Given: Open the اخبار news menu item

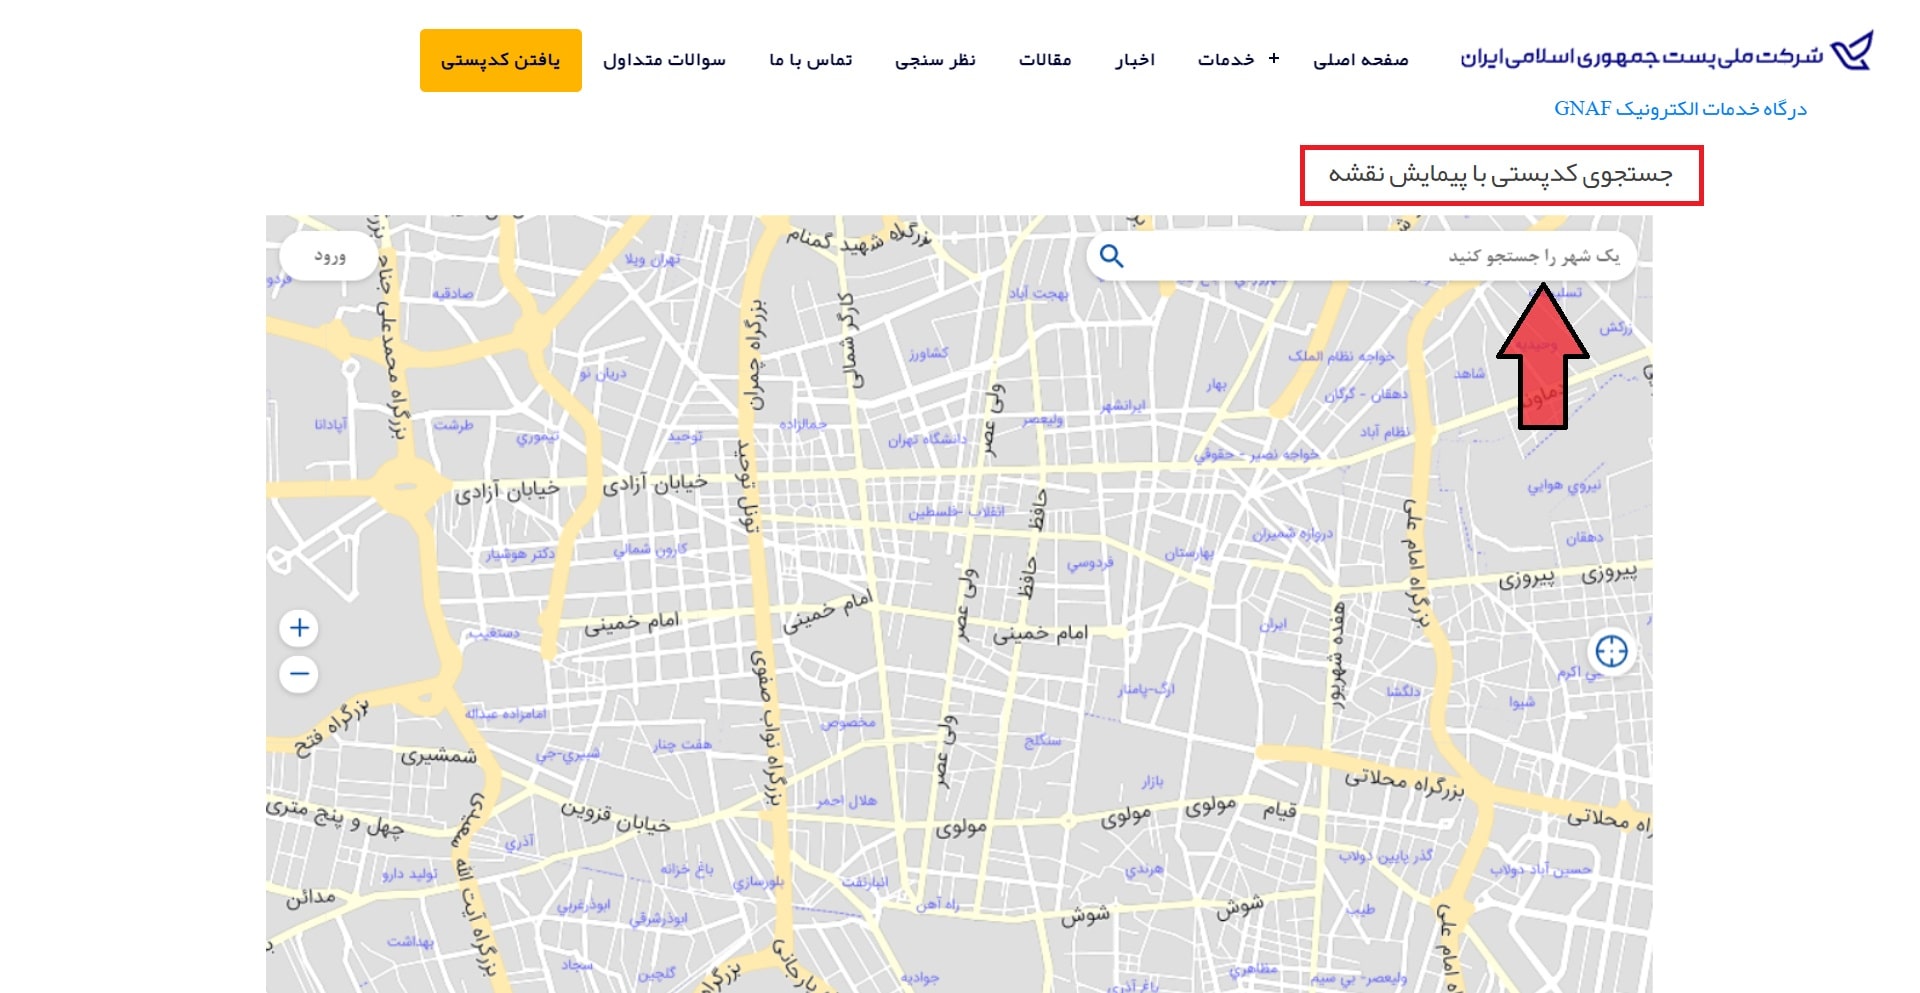Looking at the screenshot, I should 1135,60.
